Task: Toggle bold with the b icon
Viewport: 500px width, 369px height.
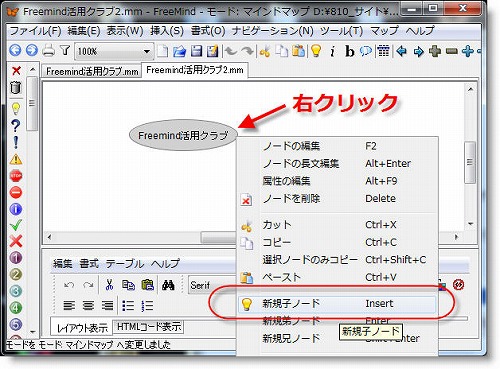Action: tap(349, 52)
